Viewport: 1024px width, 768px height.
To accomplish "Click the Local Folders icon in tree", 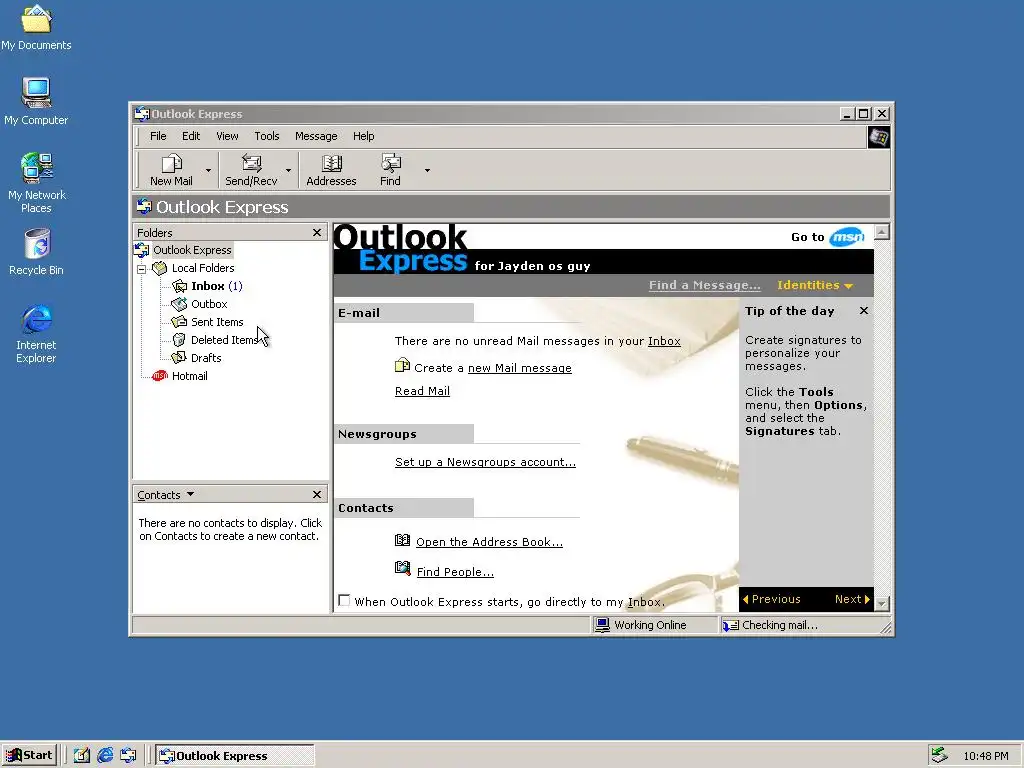I will point(159,268).
